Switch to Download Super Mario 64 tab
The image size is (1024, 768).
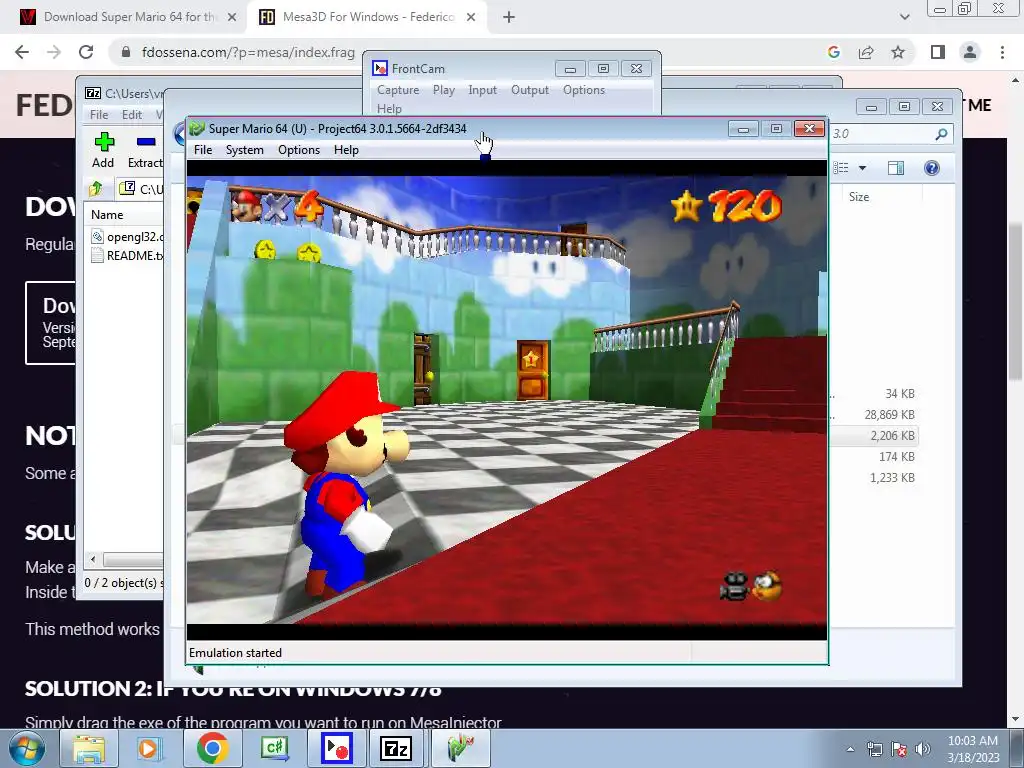click(128, 17)
